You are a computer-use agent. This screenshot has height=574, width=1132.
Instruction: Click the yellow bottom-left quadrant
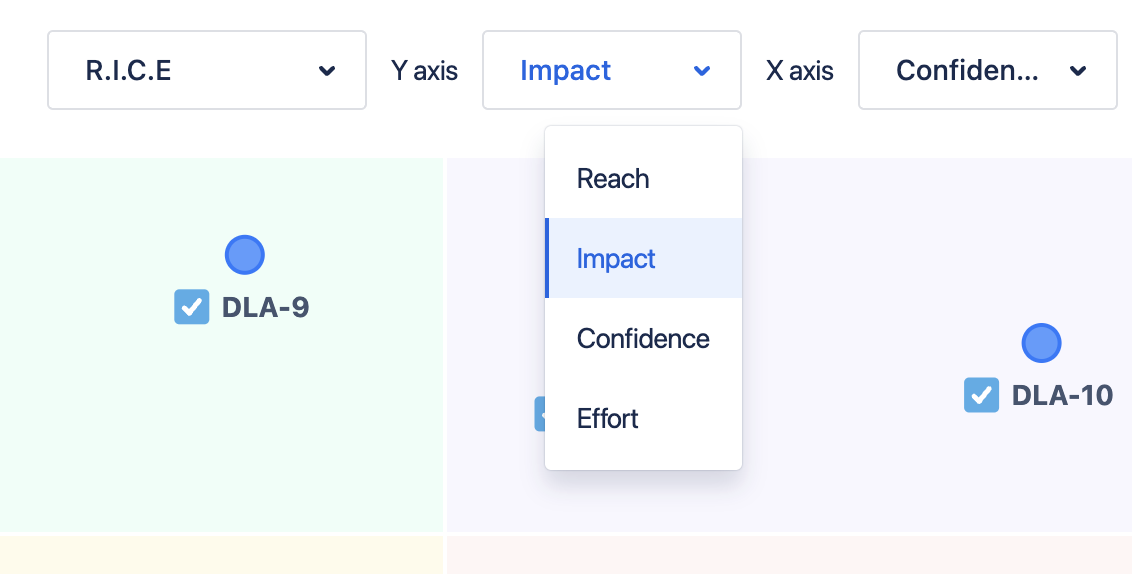(220, 556)
